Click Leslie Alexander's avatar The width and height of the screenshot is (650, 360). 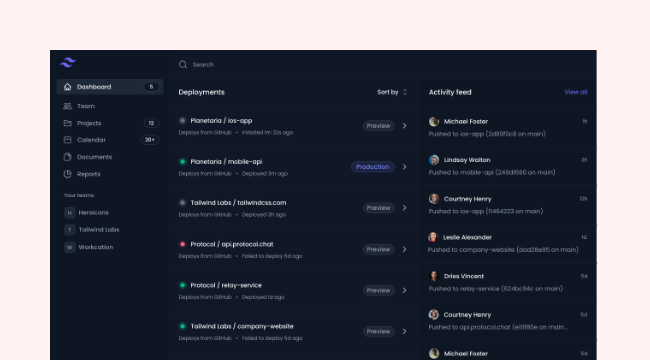pyautogui.click(x=433, y=237)
